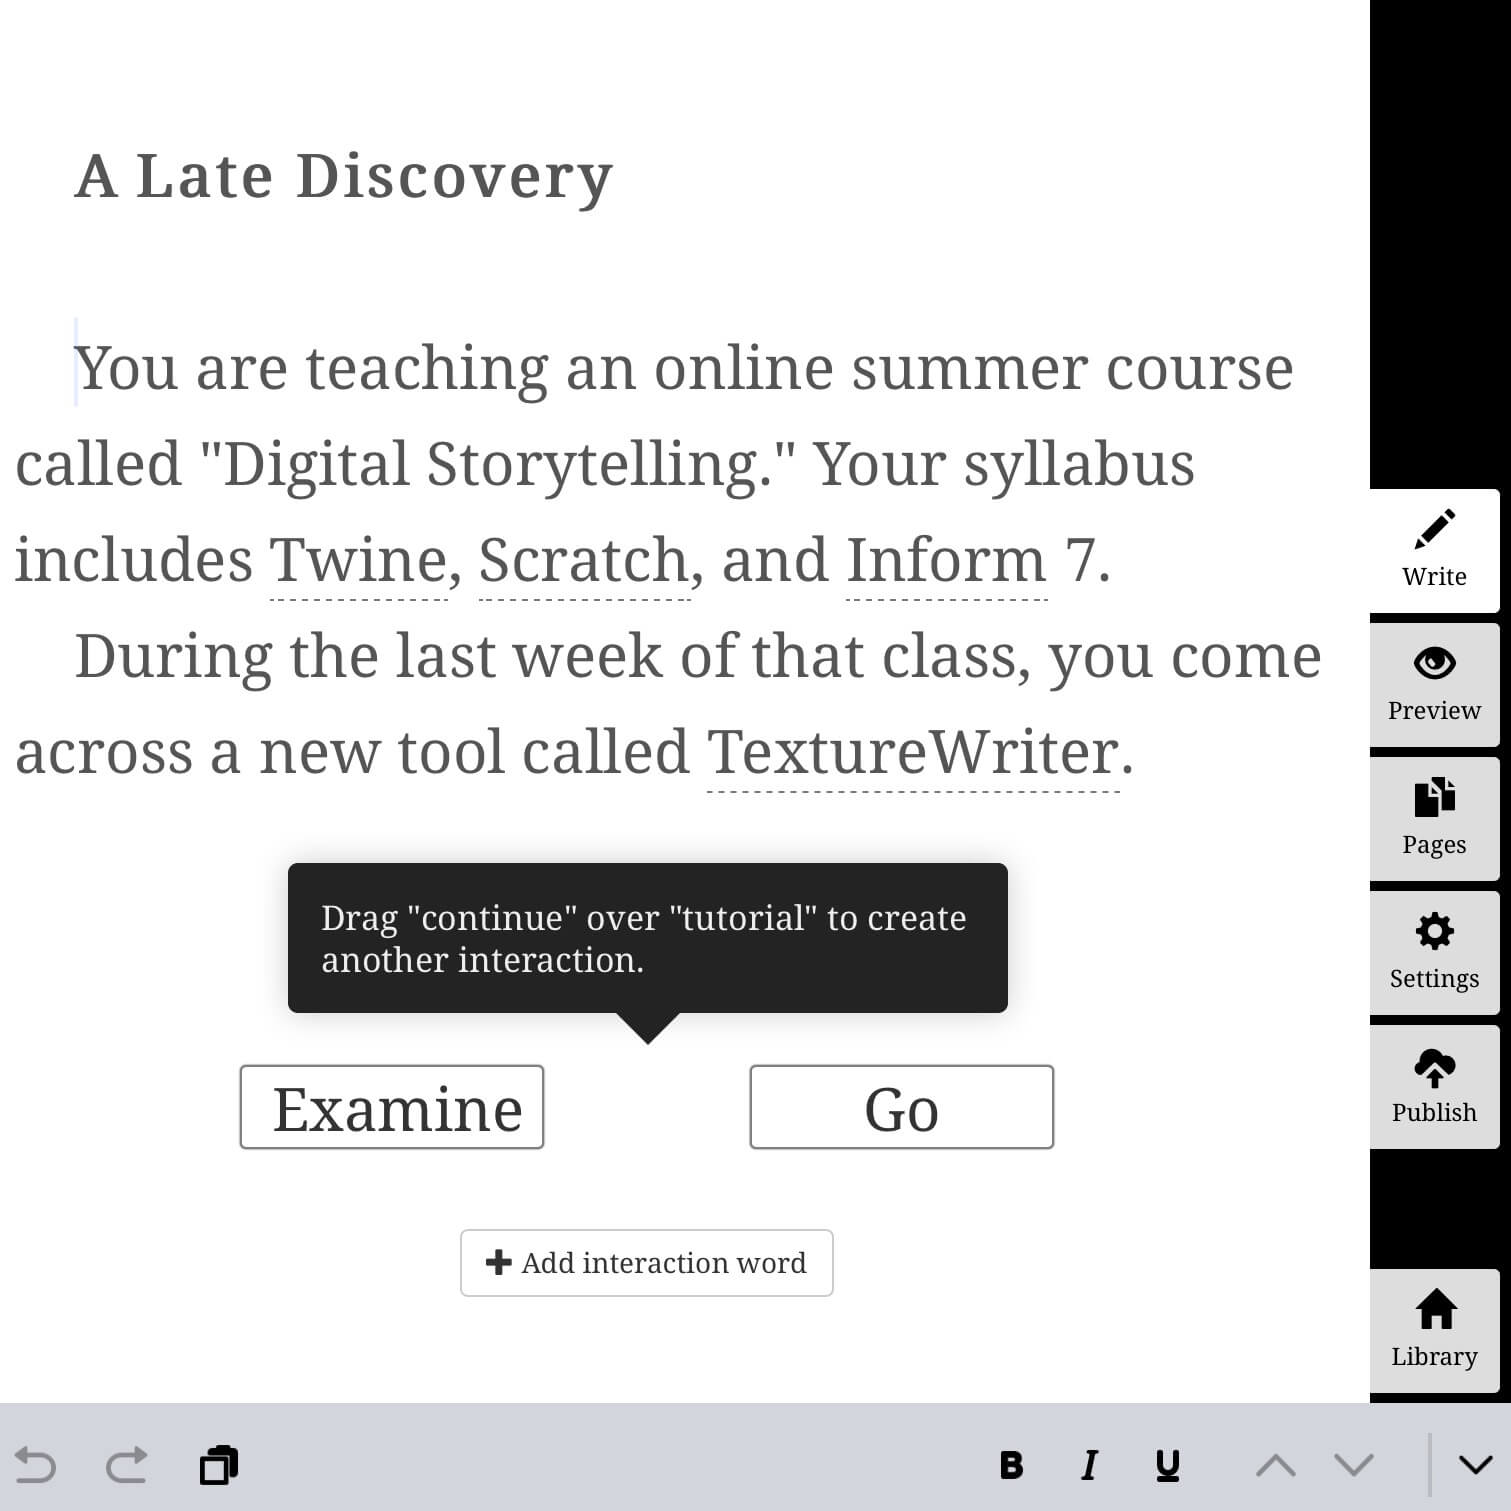Open story Settings gear
Image resolution: width=1511 pixels, height=1511 pixels.
point(1434,952)
